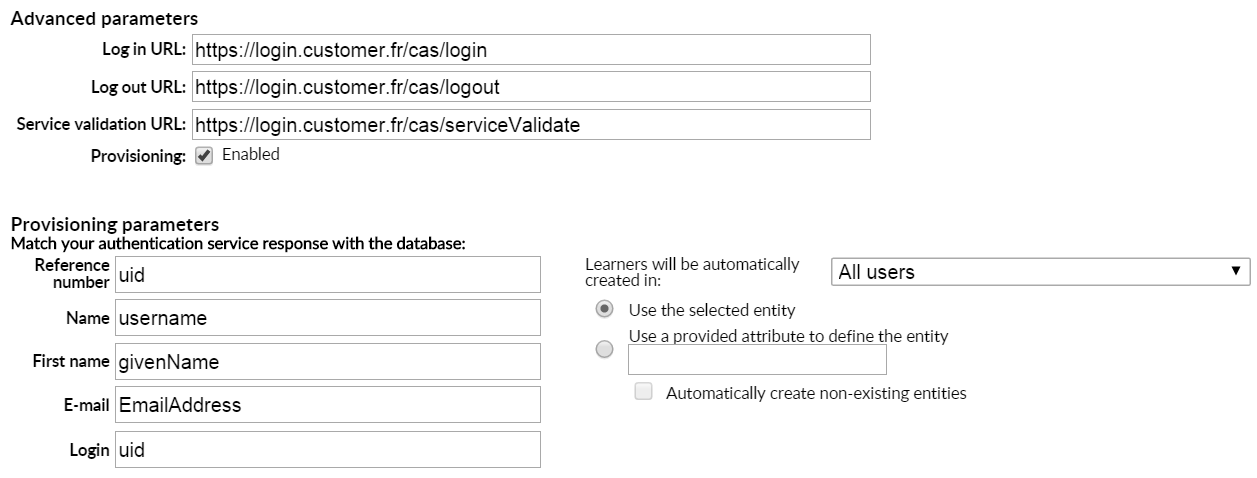Click the E-mail field with EmailAddress
The image size is (1257, 478).
(x=327, y=405)
